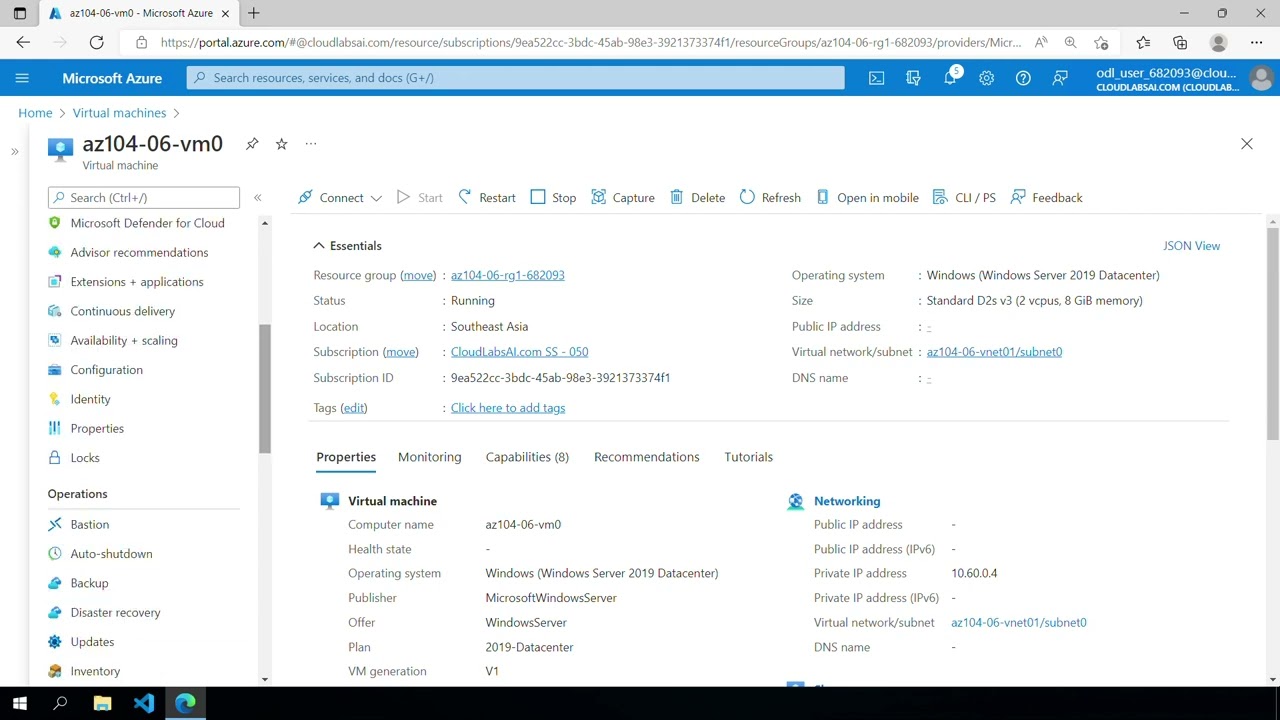
Task: Delete the virtual machine
Action: point(698,198)
